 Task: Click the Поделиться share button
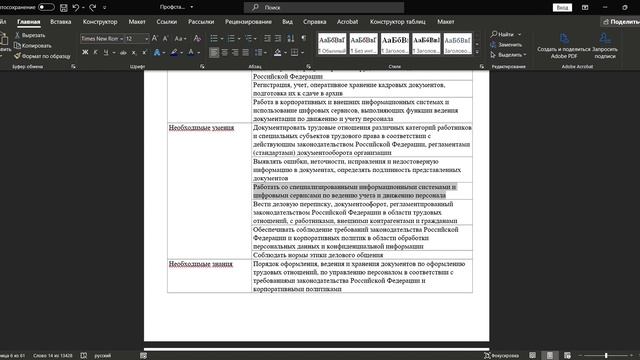620,22
